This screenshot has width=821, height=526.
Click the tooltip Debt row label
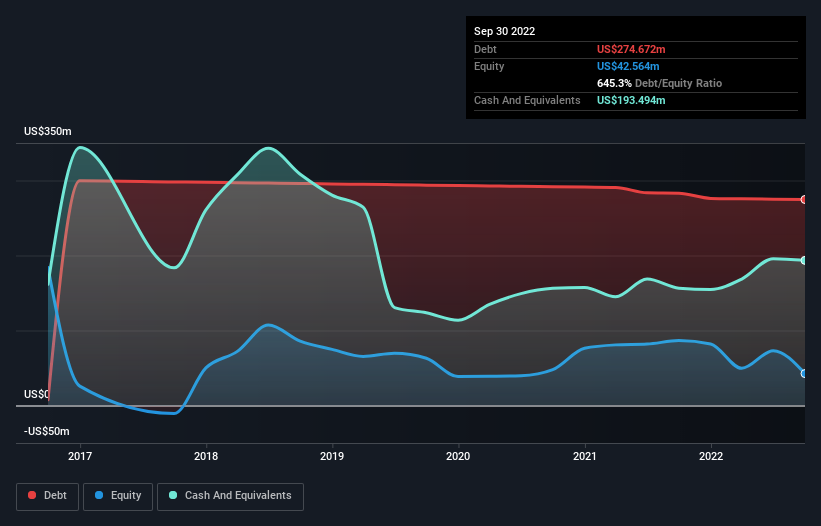pos(485,49)
